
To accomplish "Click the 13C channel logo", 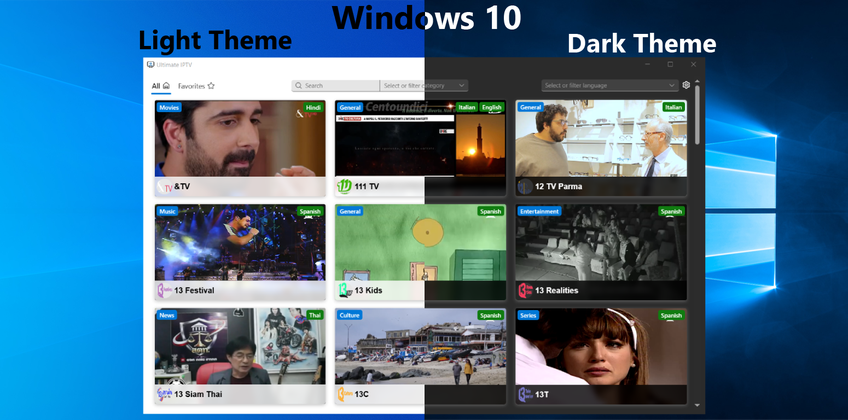I will point(344,394).
